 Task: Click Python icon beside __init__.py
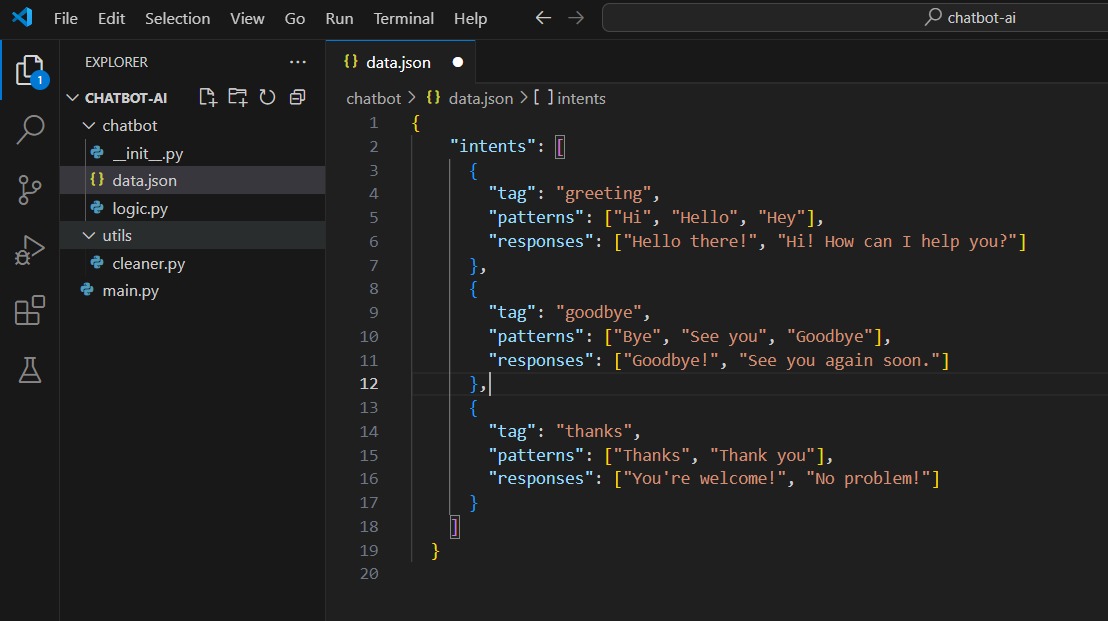[98, 153]
